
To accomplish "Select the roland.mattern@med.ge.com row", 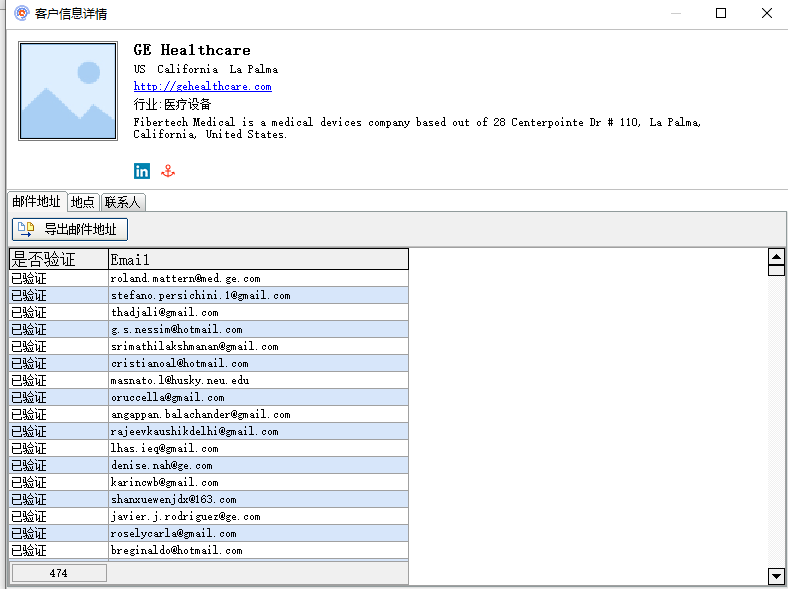I will (185, 279).
